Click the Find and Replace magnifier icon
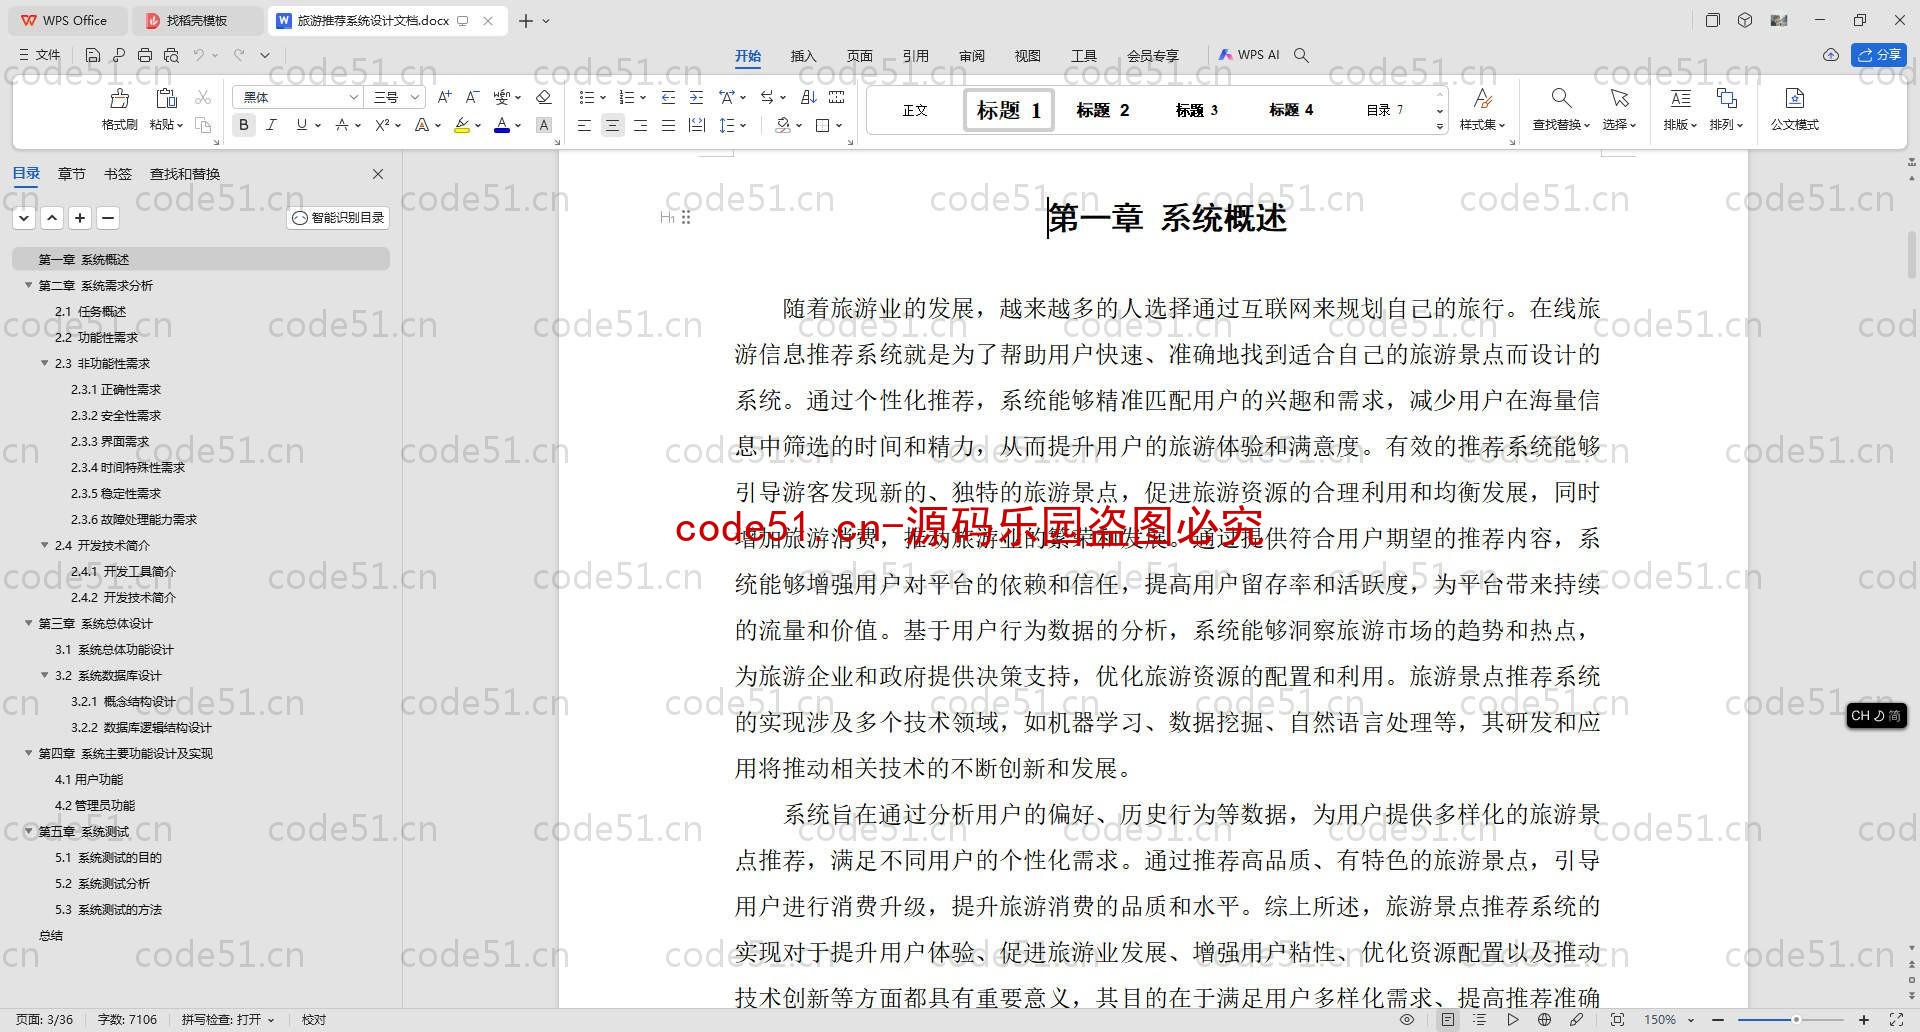 1561,98
